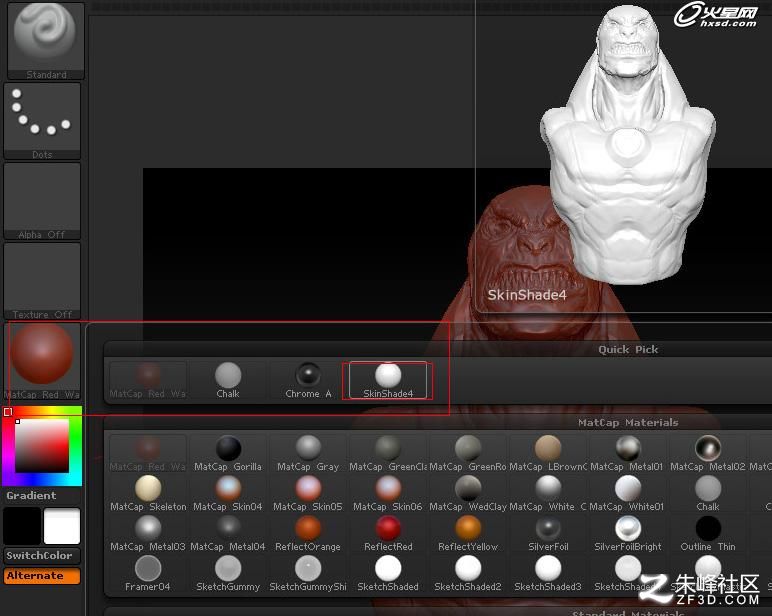This screenshot has width=772, height=616.
Task: Click the SwitchColor button
Action: (x=42, y=555)
